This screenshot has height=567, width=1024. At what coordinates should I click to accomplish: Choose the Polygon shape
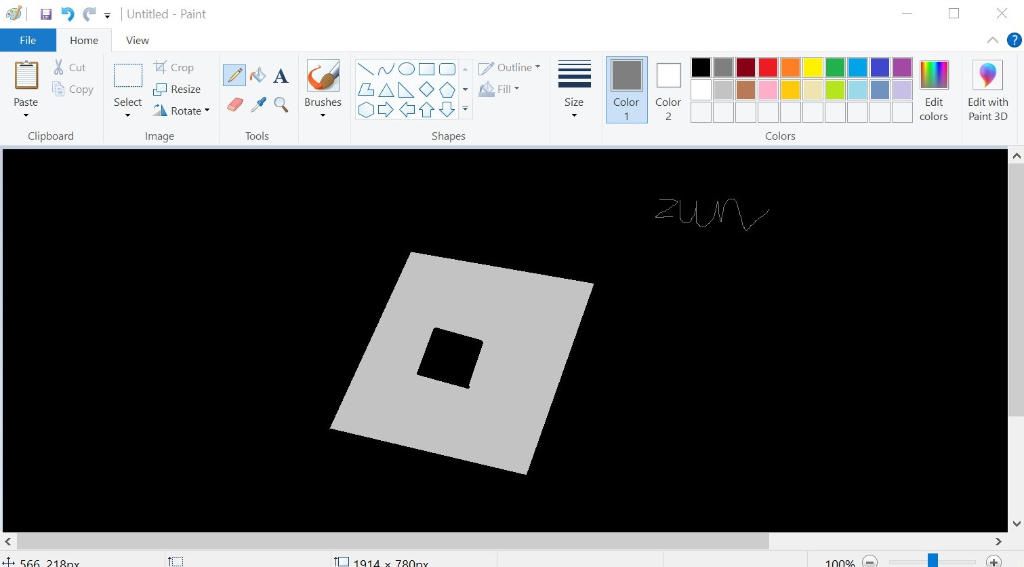pos(366,89)
